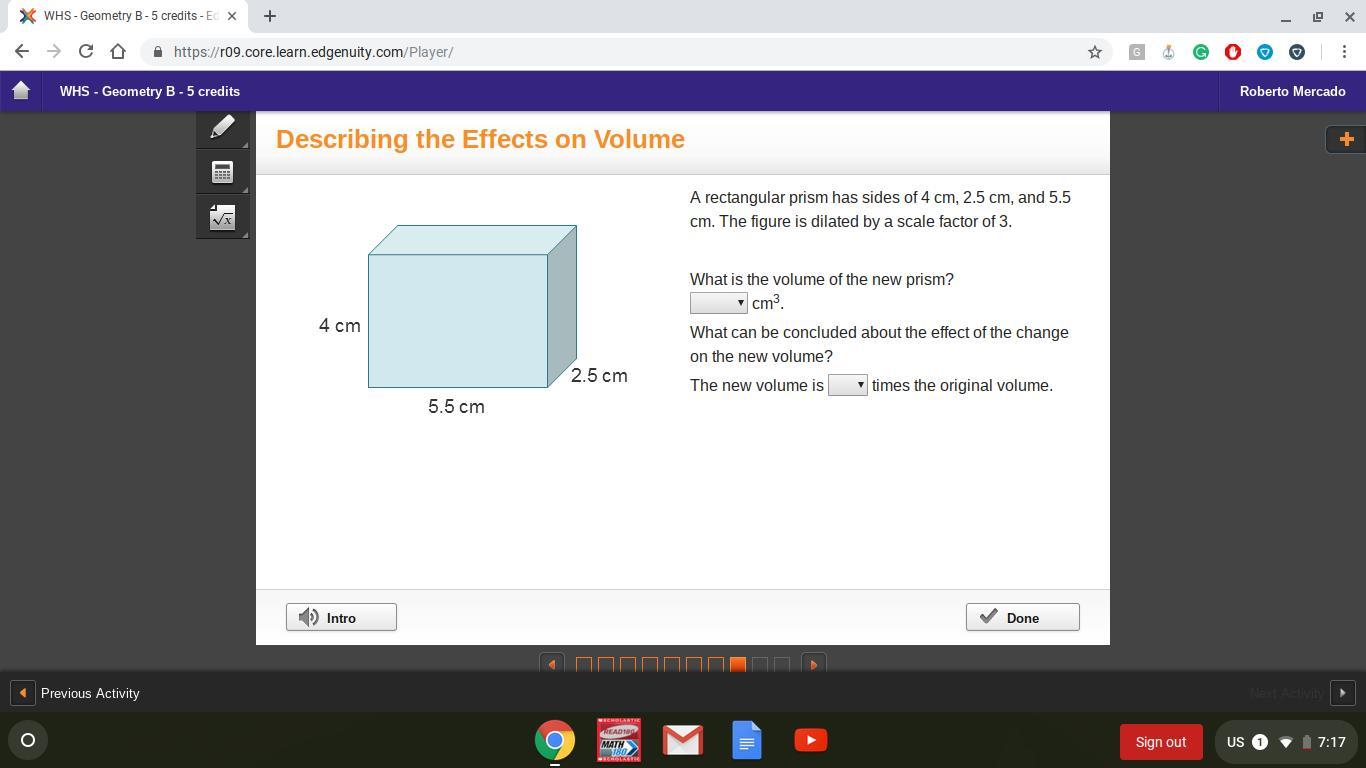Image resolution: width=1366 pixels, height=768 pixels.
Task: Click the "2.5 cm" prism label
Action: click(x=599, y=376)
